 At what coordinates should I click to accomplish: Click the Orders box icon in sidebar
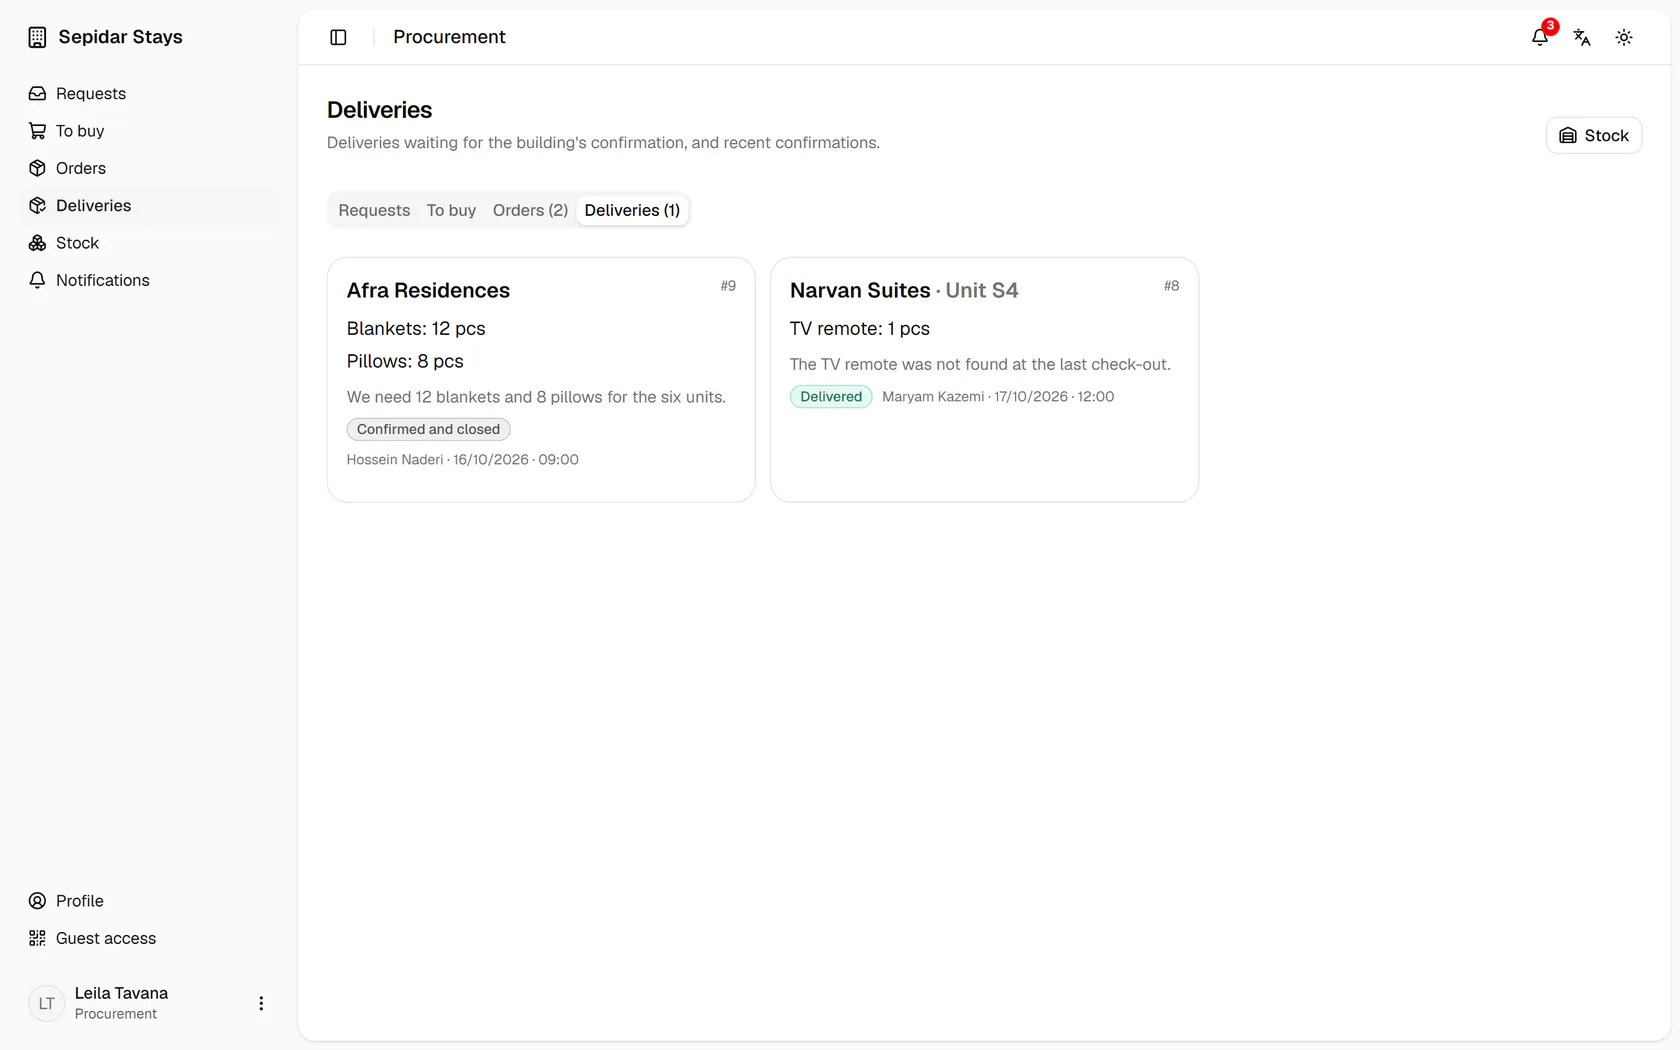pos(37,168)
